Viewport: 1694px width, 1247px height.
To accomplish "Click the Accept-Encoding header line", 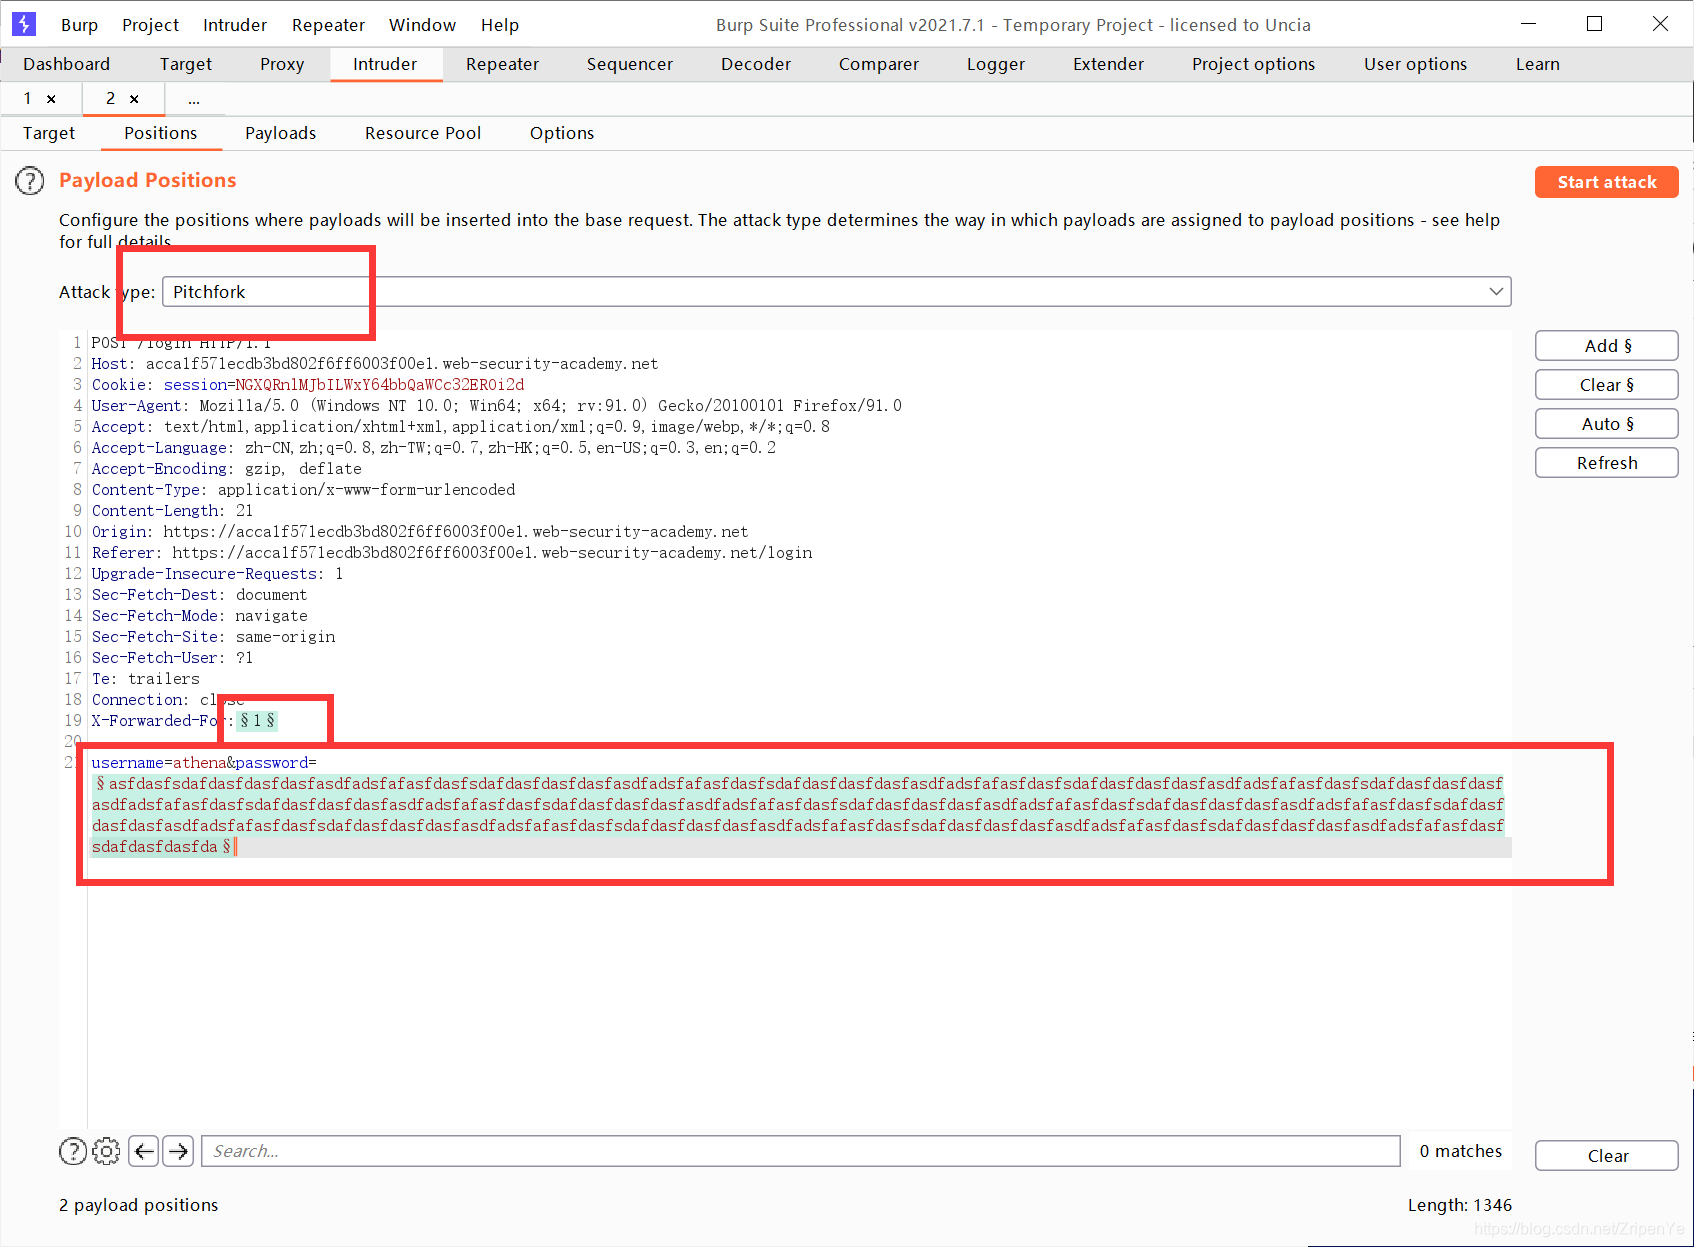I will tap(227, 469).
